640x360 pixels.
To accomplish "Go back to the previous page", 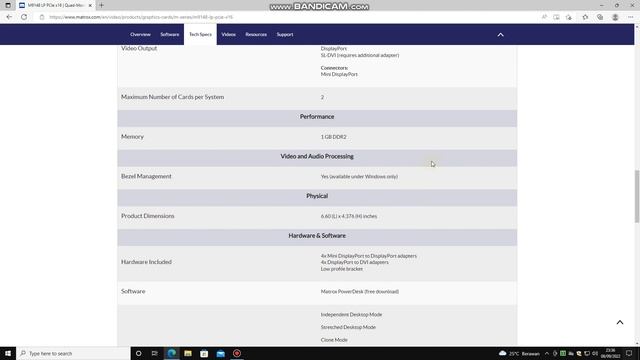I will pyautogui.click(x=9, y=17).
